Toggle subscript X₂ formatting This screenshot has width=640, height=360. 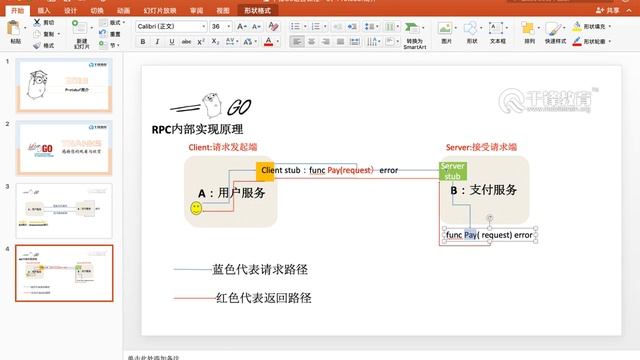(x=215, y=42)
